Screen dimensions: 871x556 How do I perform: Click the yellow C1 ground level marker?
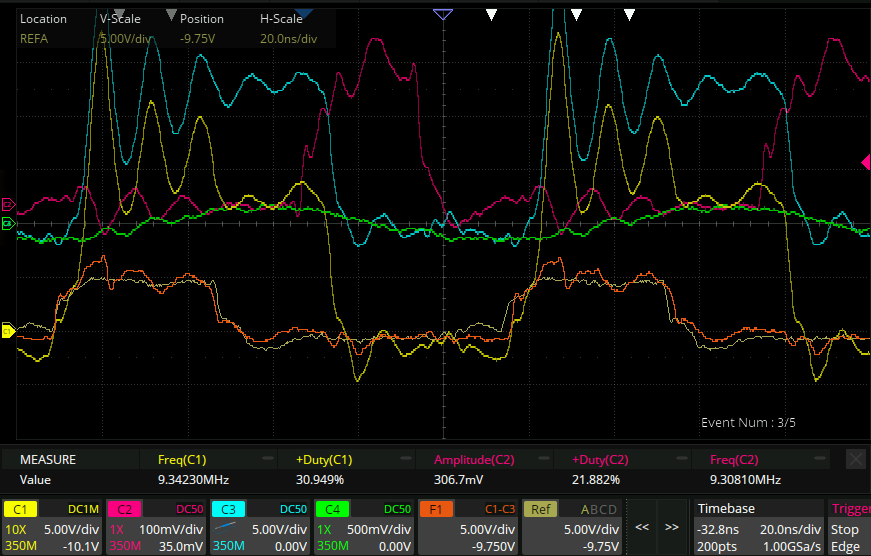[x=8, y=332]
